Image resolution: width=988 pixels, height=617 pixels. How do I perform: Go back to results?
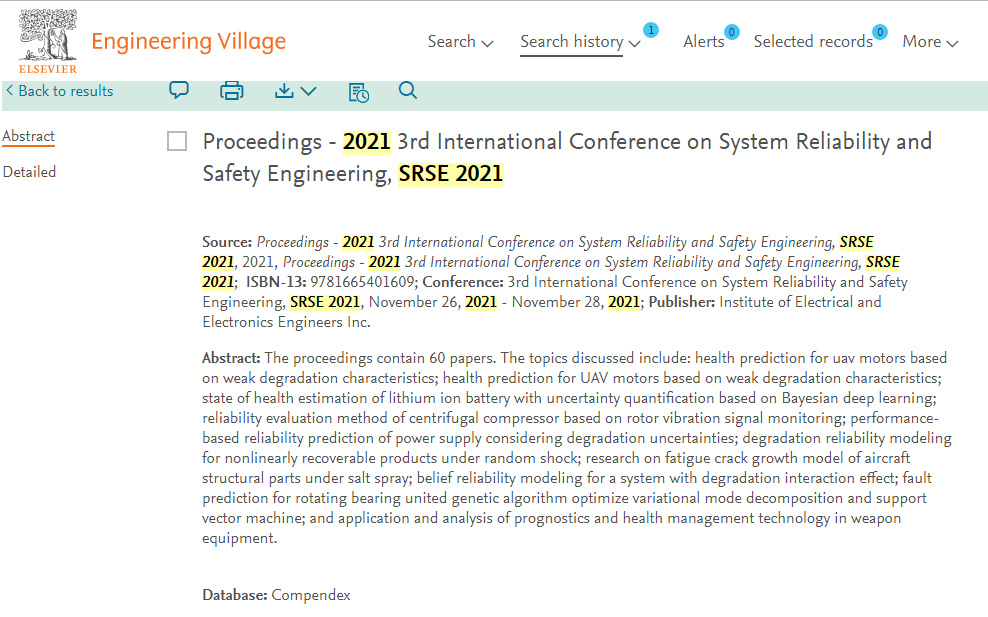60,91
